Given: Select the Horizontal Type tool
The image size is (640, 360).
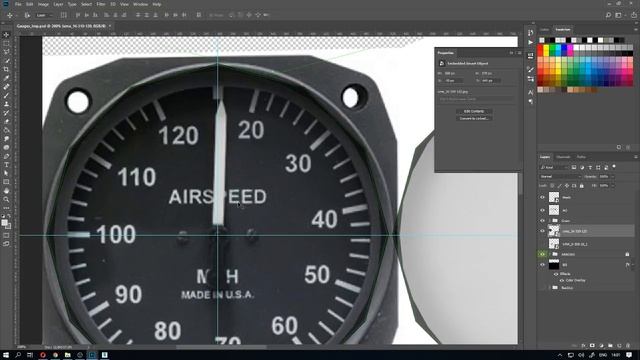Looking at the screenshot, I should 6,165.
